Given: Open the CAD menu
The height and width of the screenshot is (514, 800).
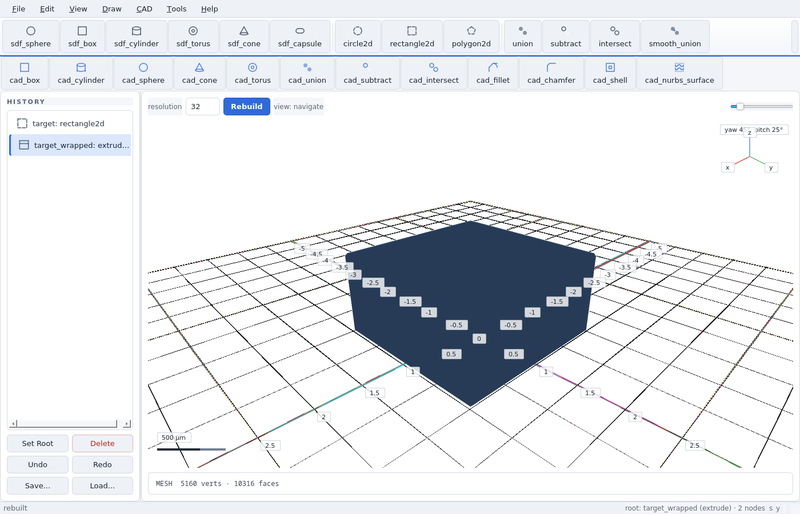Looking at the screenshot, I should click(x=144, y=9).
